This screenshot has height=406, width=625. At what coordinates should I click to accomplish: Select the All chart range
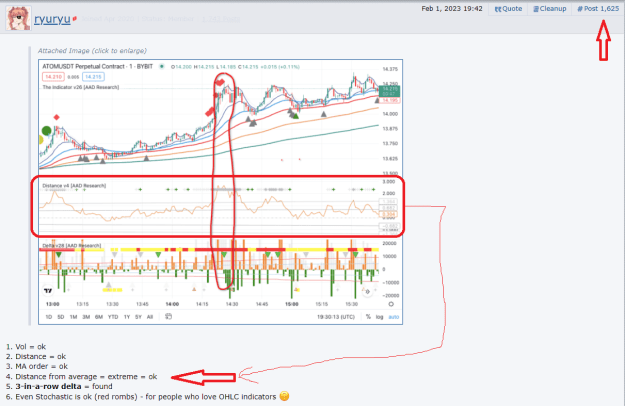tap(150, 317)
